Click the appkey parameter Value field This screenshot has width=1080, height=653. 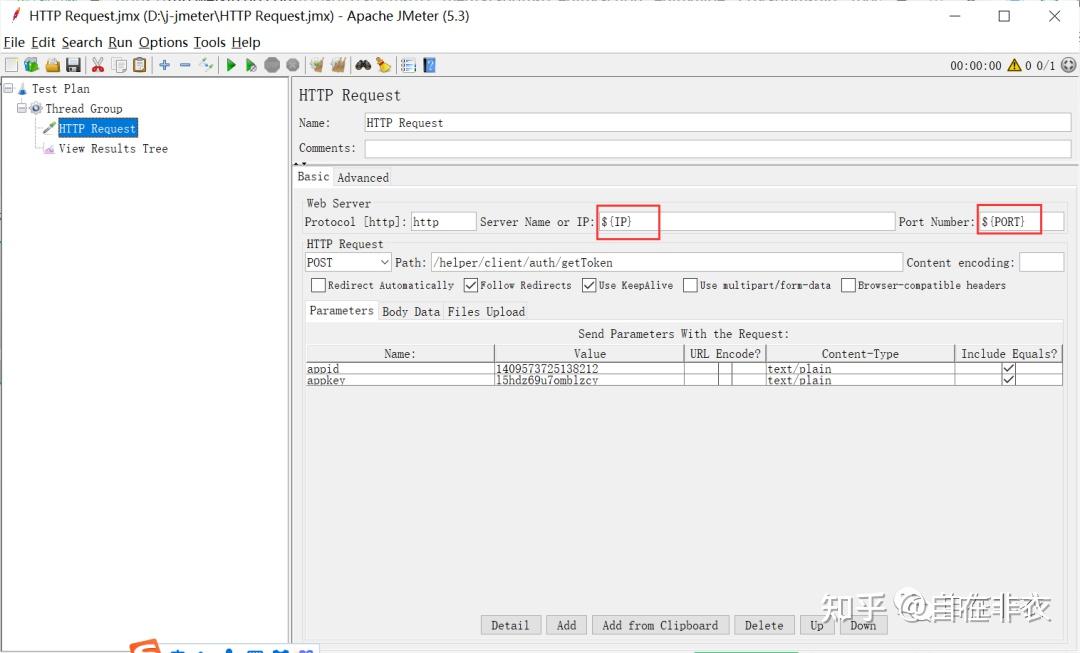590,380
